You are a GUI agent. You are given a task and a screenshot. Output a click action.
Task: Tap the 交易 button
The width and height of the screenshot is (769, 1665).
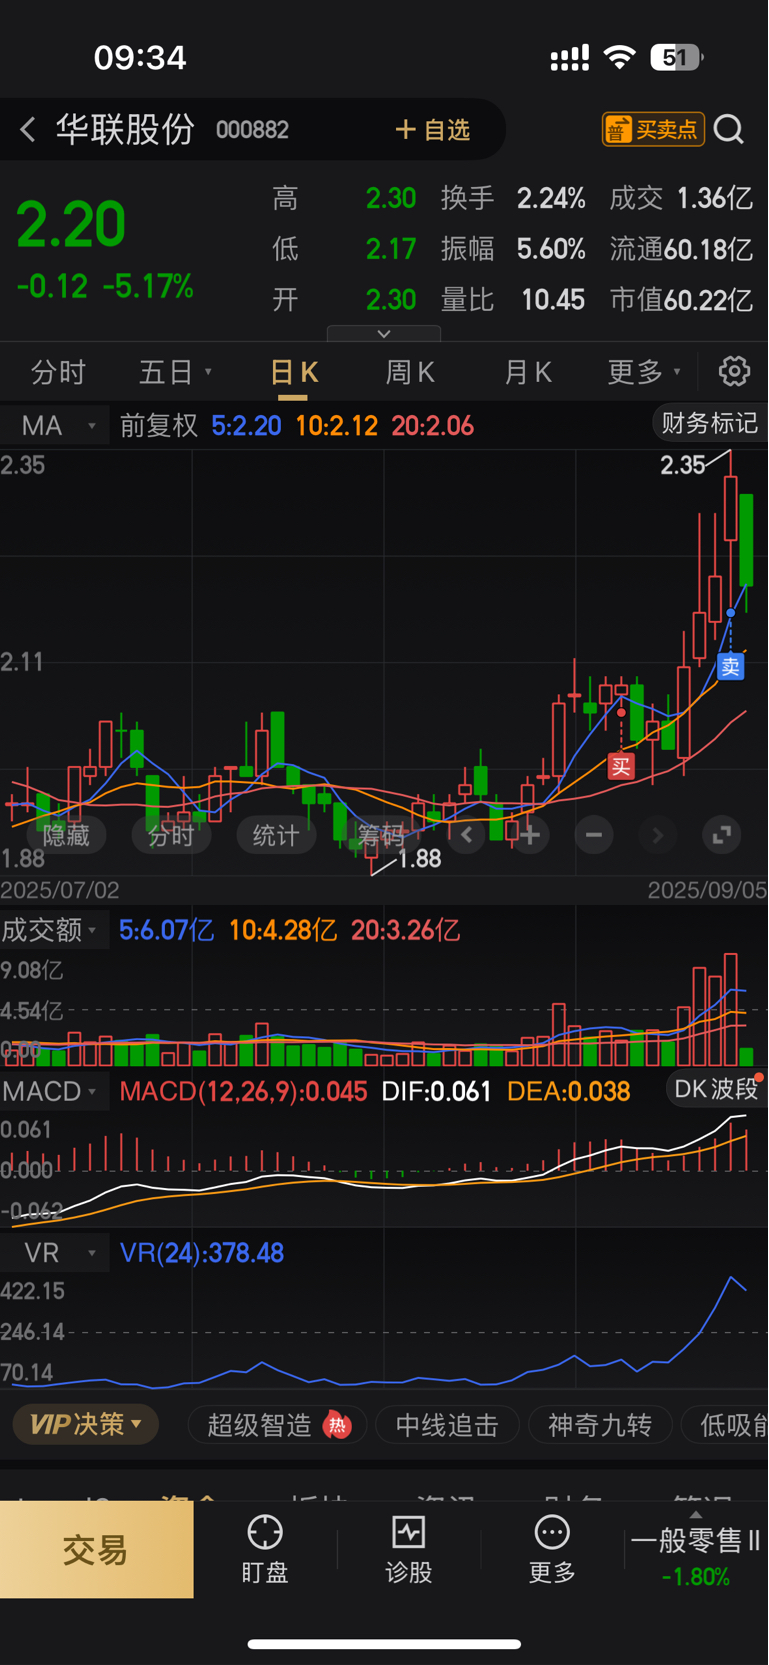pos(96,1550)
